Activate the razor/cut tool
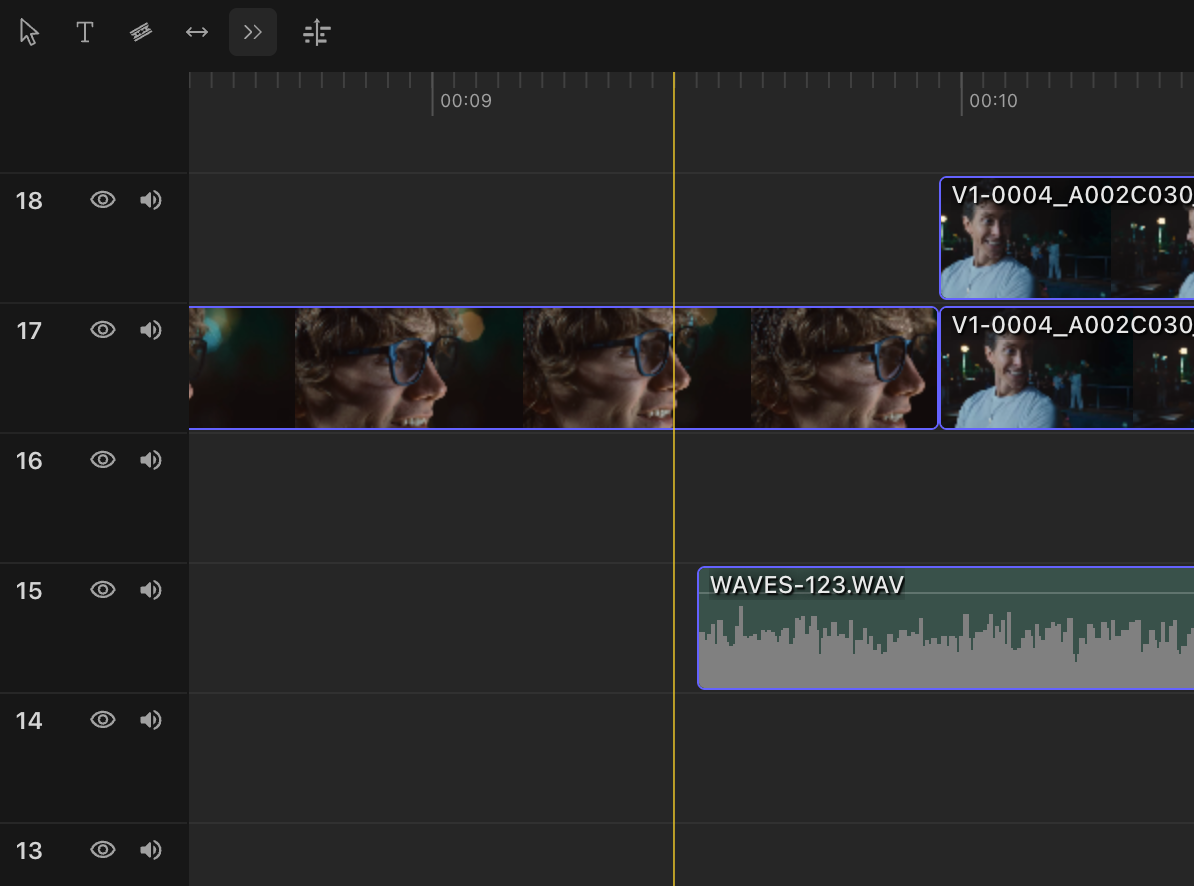 [140, 31]
